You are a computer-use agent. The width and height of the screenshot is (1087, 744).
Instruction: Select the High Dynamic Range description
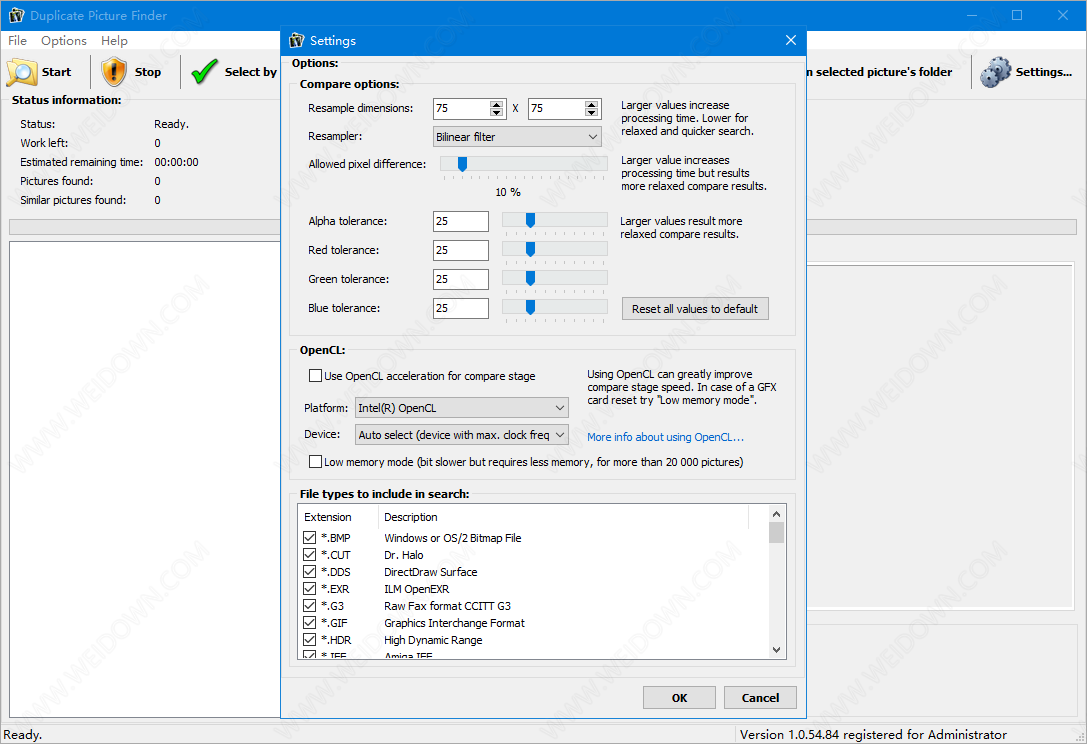pos(433,640)
